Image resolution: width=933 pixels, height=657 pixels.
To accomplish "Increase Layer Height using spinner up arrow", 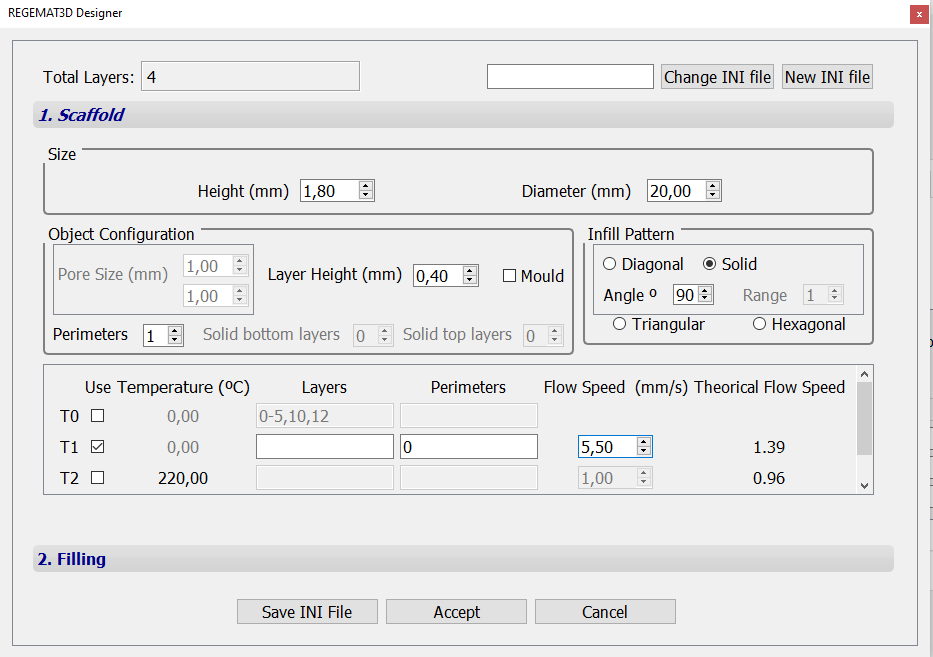I will (470, 270).
